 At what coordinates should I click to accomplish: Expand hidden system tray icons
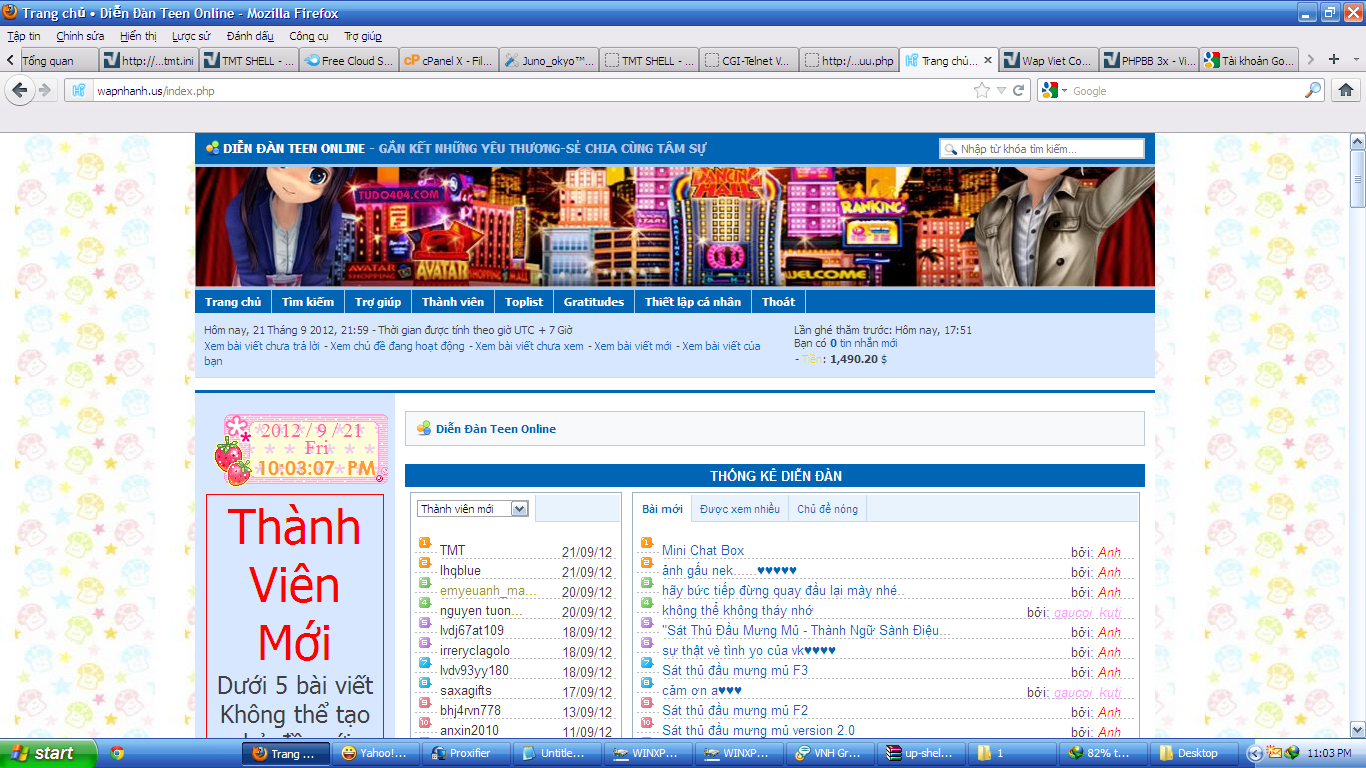[1255, 753]
